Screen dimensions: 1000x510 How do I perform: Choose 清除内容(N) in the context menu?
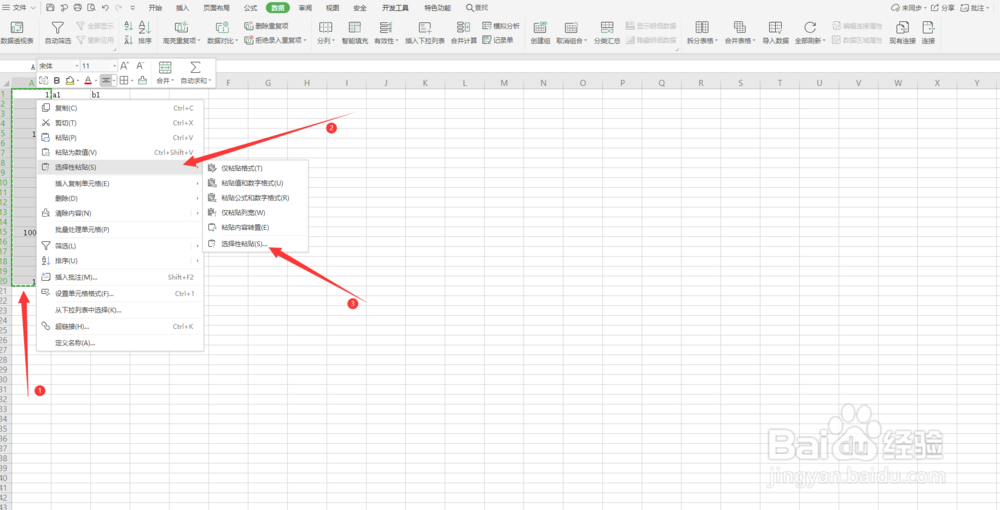click(x=120, y=213)
